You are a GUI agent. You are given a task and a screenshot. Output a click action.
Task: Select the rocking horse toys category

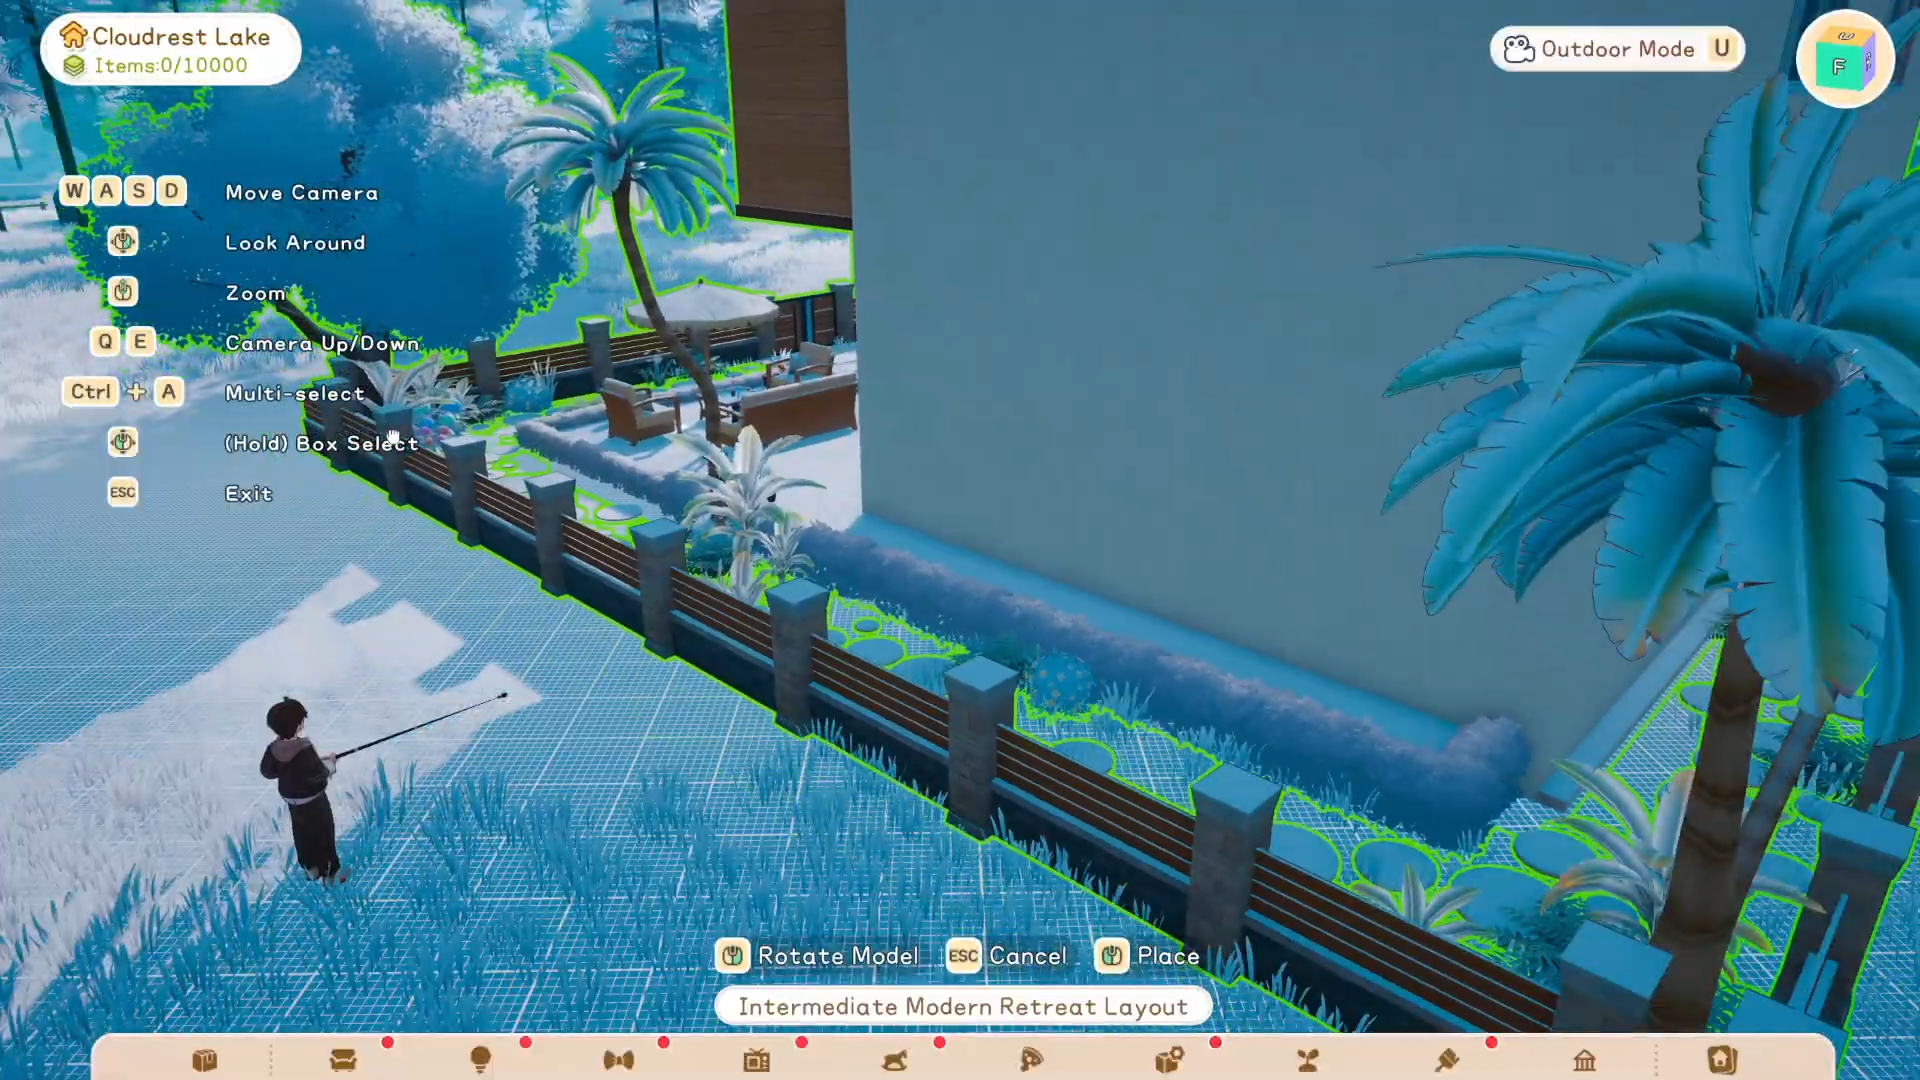point(895,1060)
